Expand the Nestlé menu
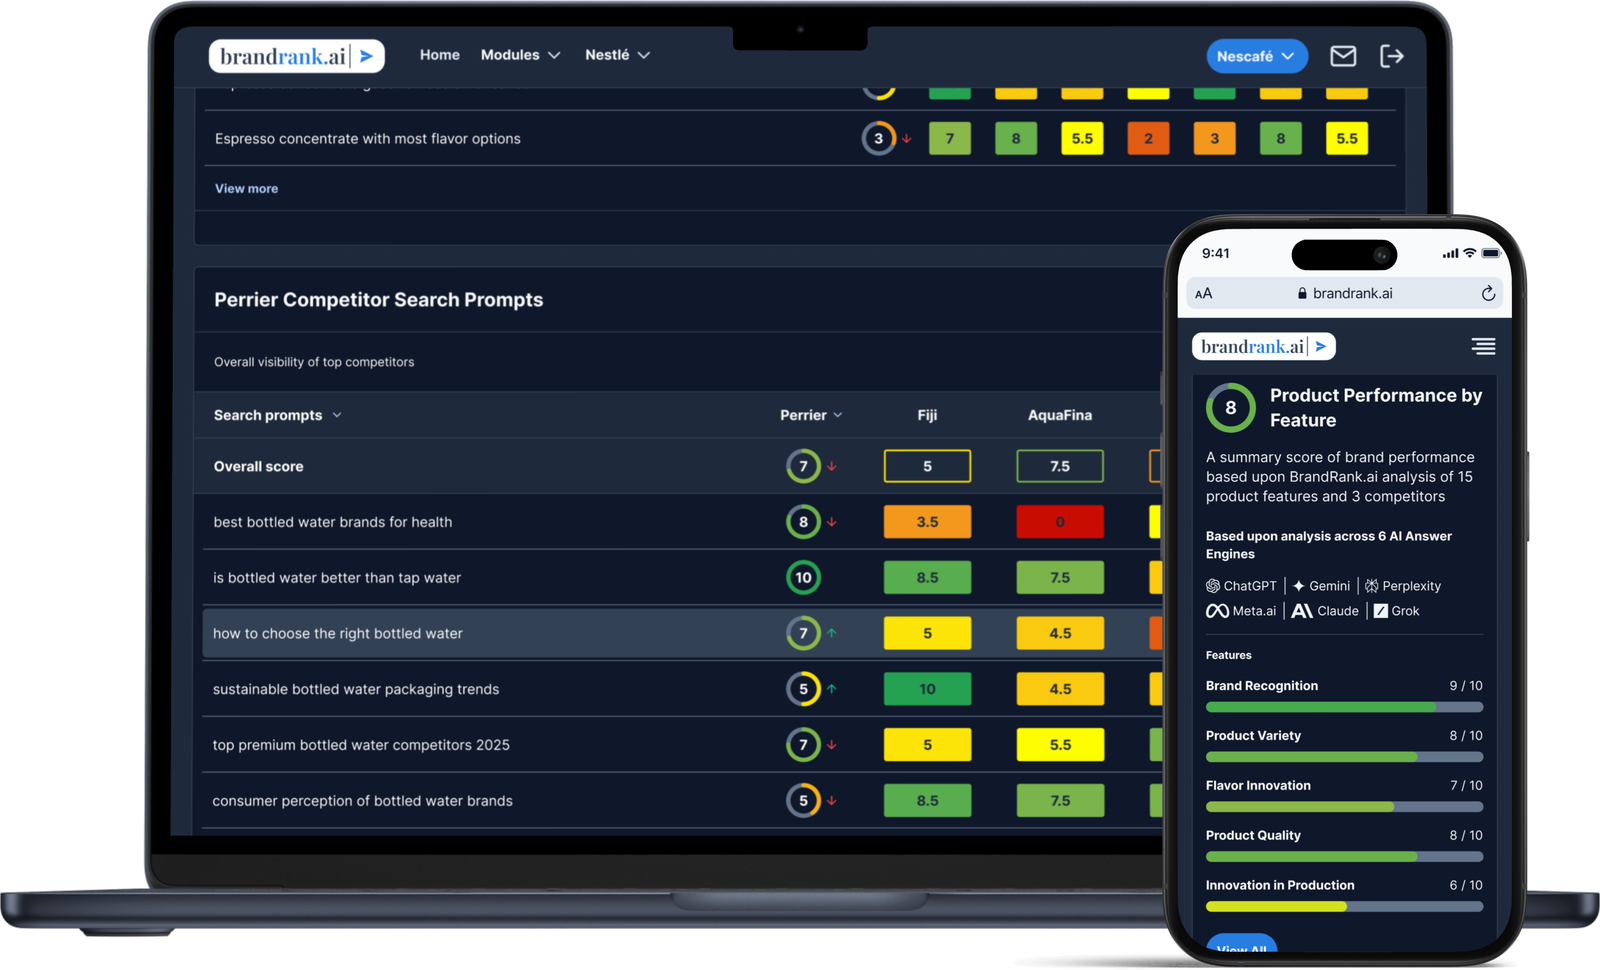The width and height of the screenshot is (1600, 970). click(617, 55)
